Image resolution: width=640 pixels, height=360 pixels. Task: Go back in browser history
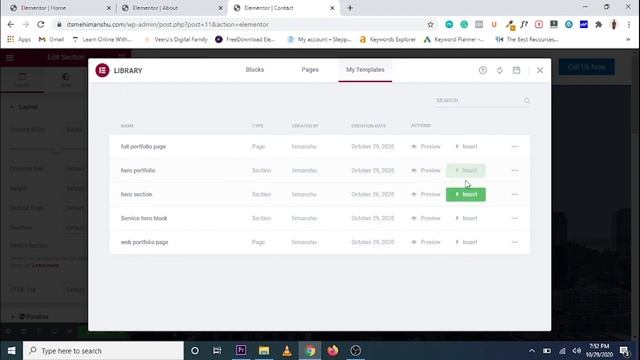(11, 24)
